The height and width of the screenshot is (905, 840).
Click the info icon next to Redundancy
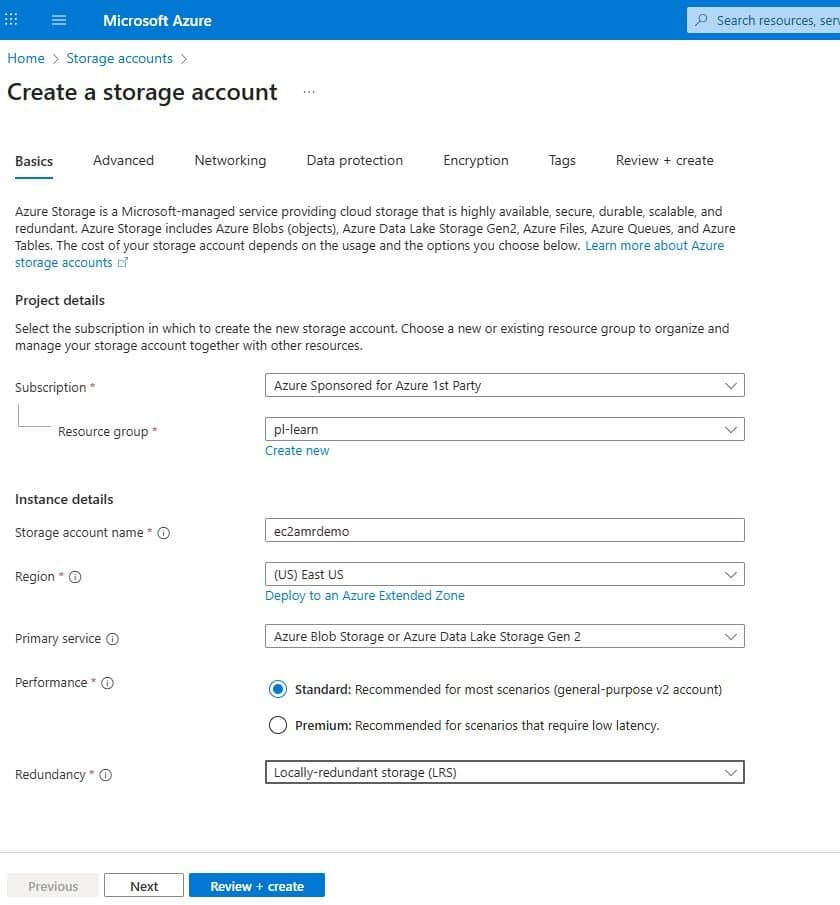point(104,775)
